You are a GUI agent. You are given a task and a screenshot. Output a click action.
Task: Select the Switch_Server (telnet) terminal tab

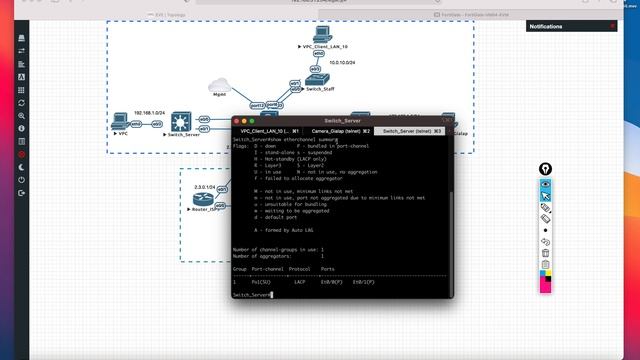410,131
